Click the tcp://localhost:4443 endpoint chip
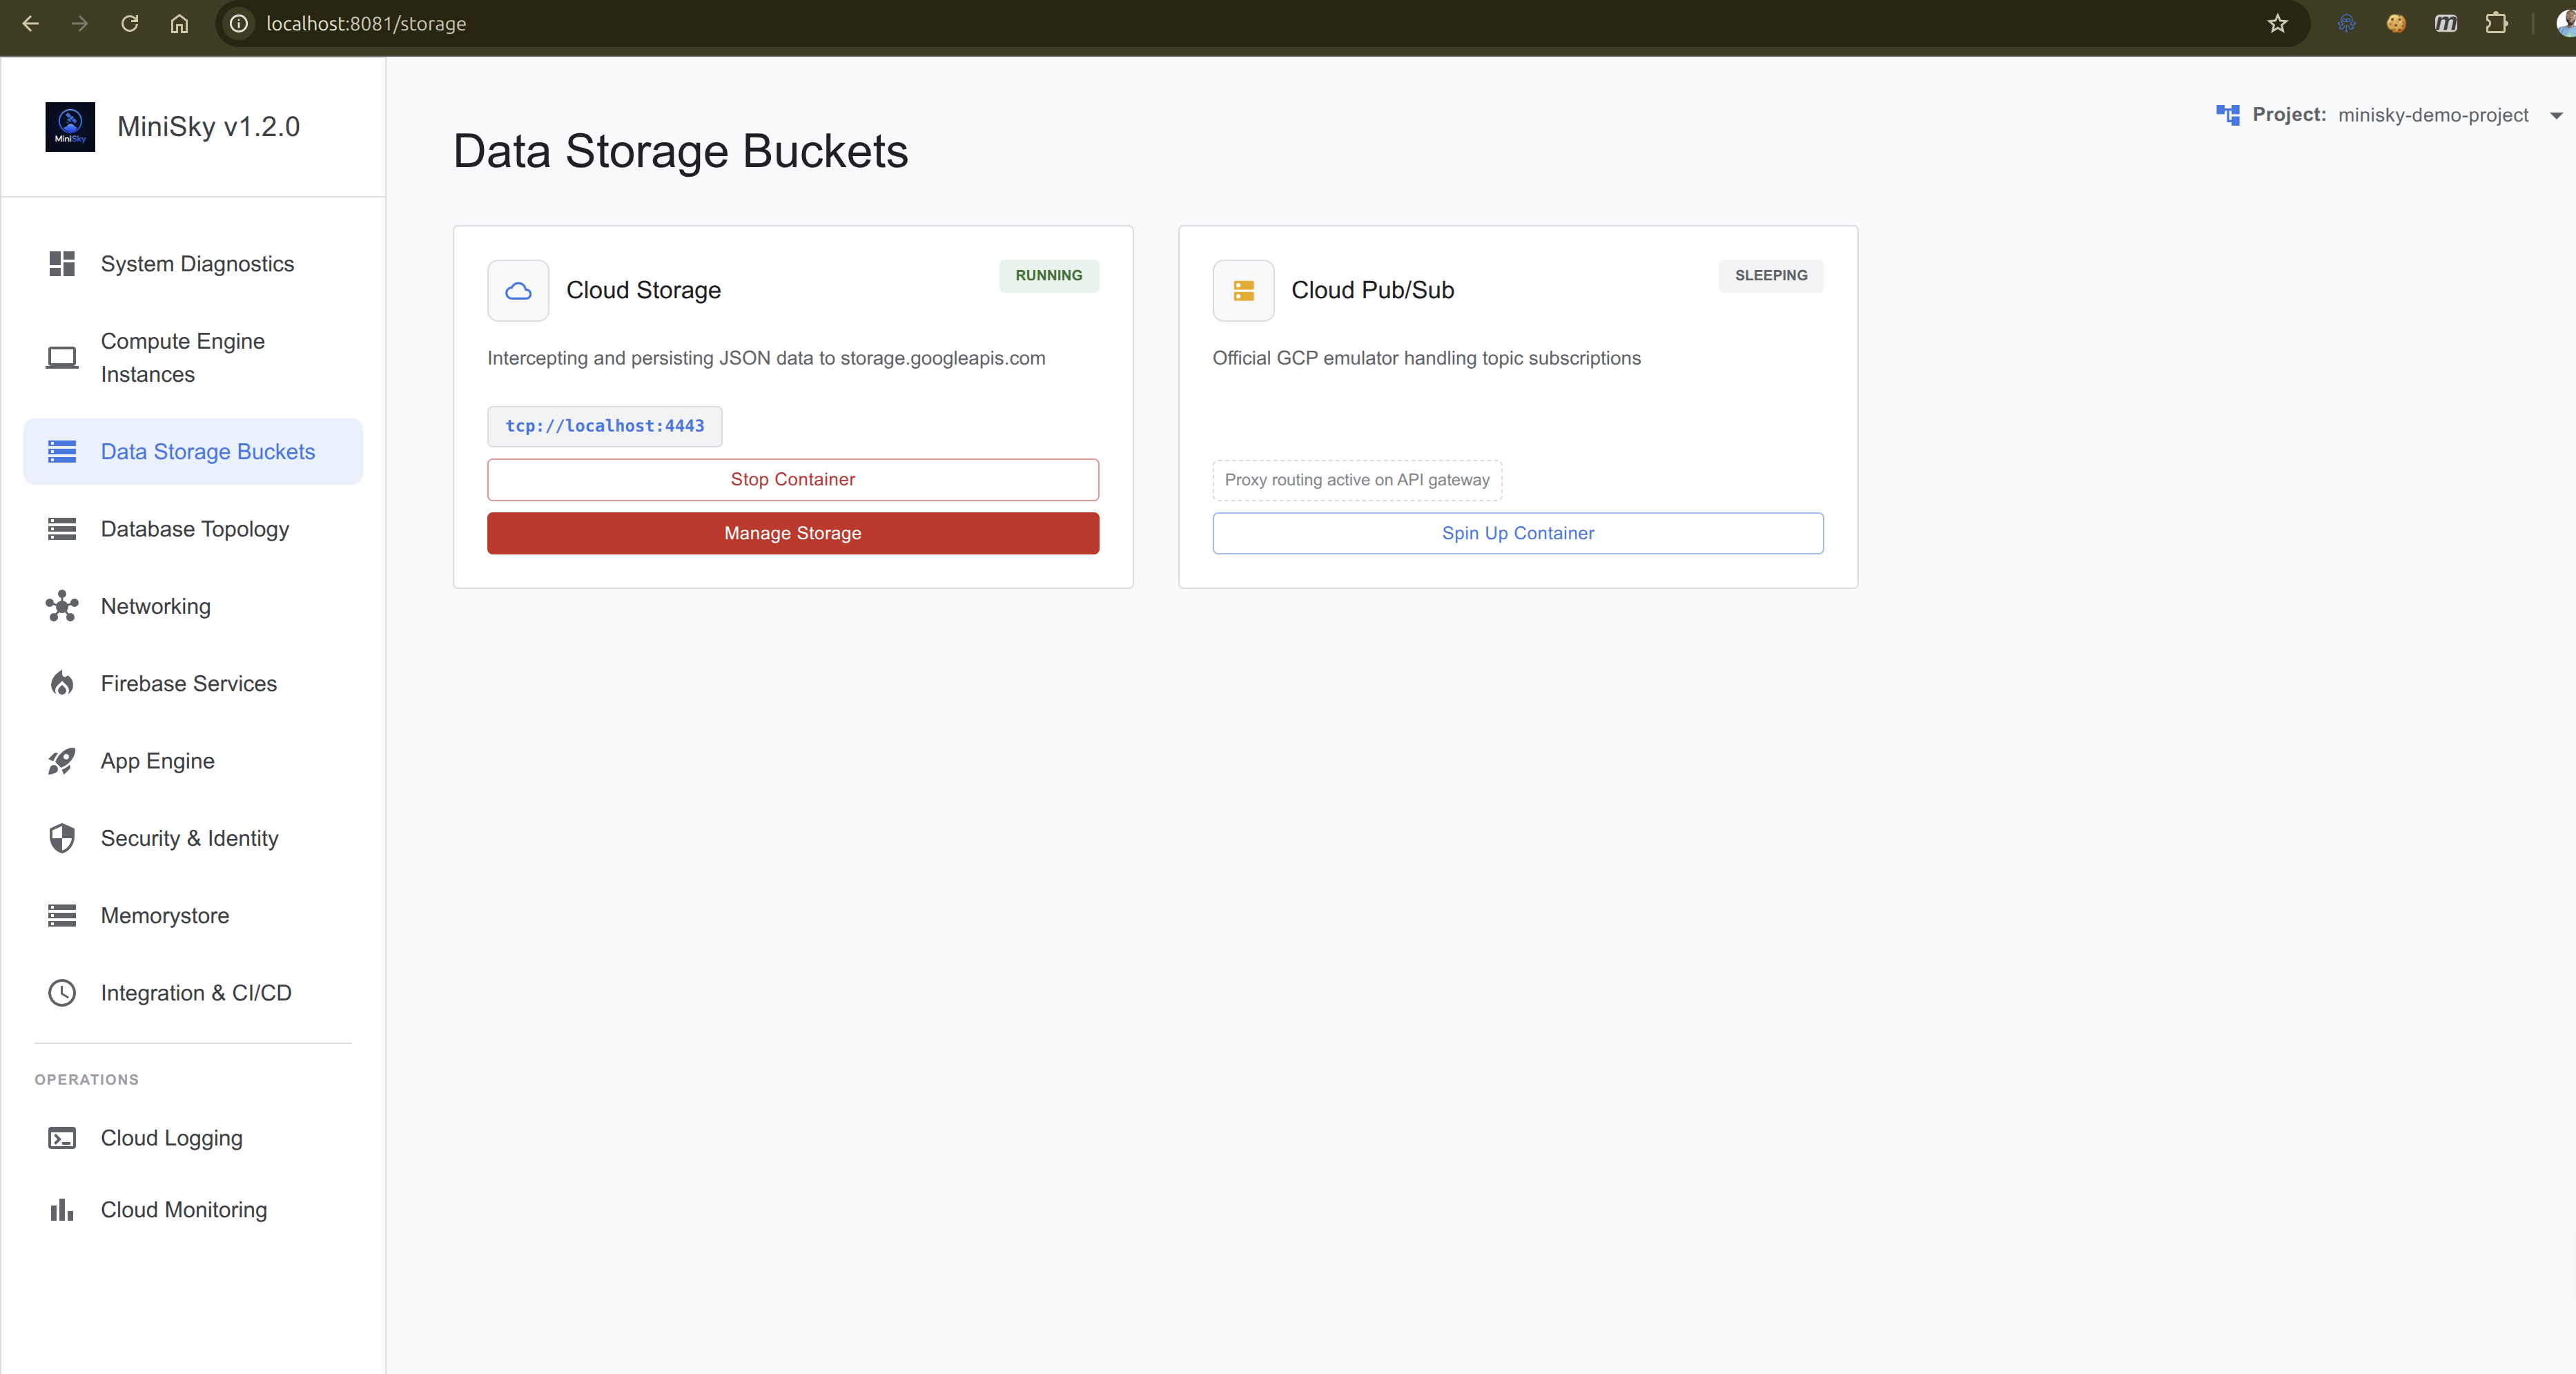This screenshot has width=2576, height=1374. click(x=605, y=427)
